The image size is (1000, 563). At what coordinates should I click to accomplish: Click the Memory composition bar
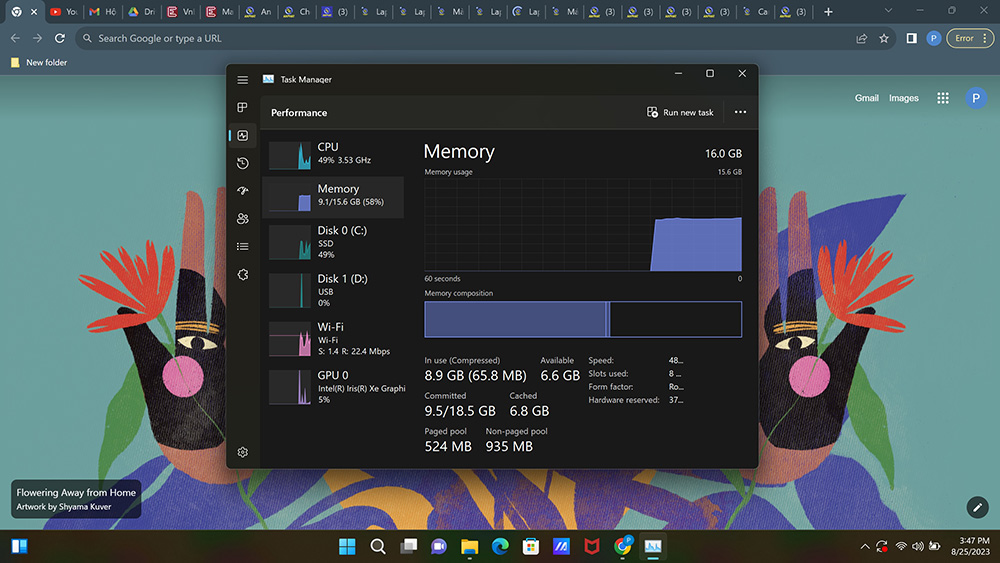tap(583, 319)
